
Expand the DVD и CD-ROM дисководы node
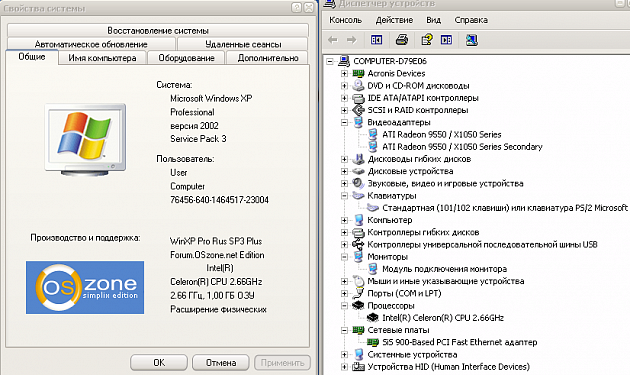click(344, 86)
